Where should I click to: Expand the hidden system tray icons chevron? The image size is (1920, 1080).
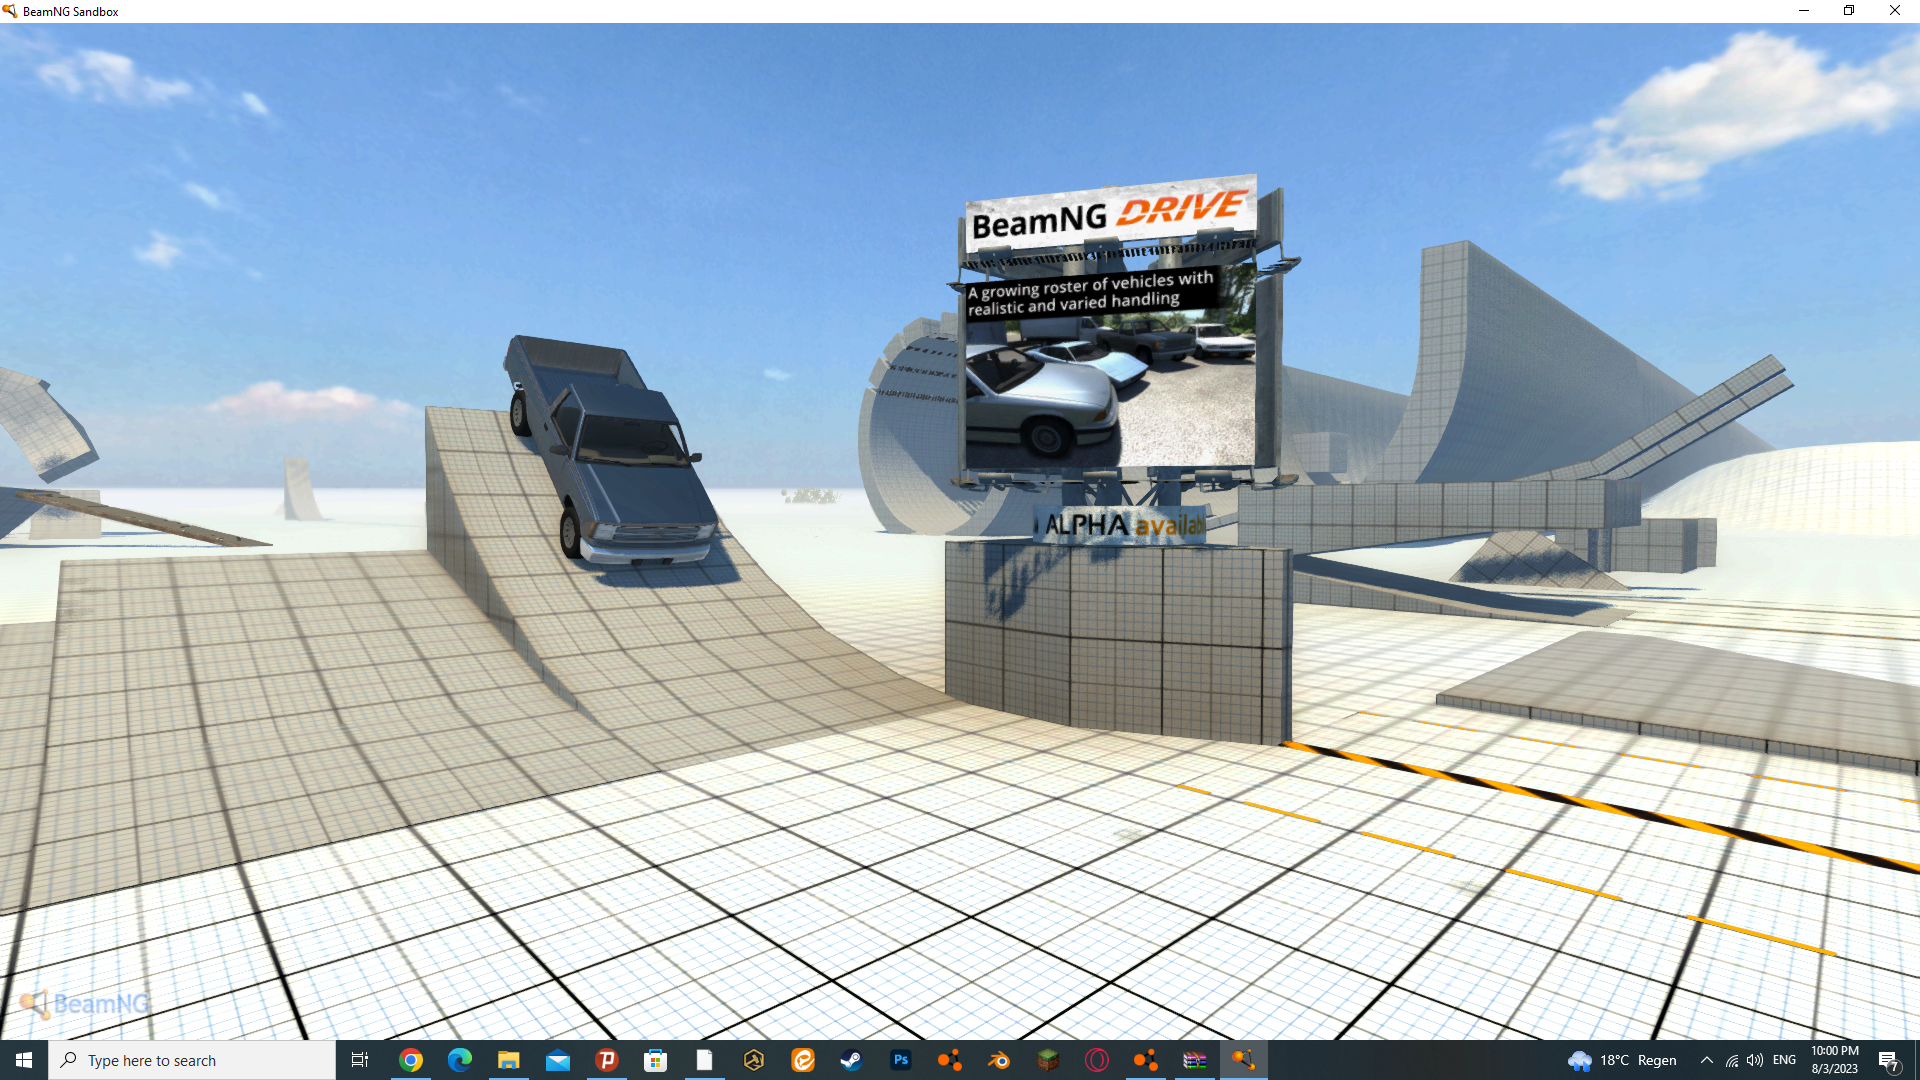(x=1706, y=1060)
